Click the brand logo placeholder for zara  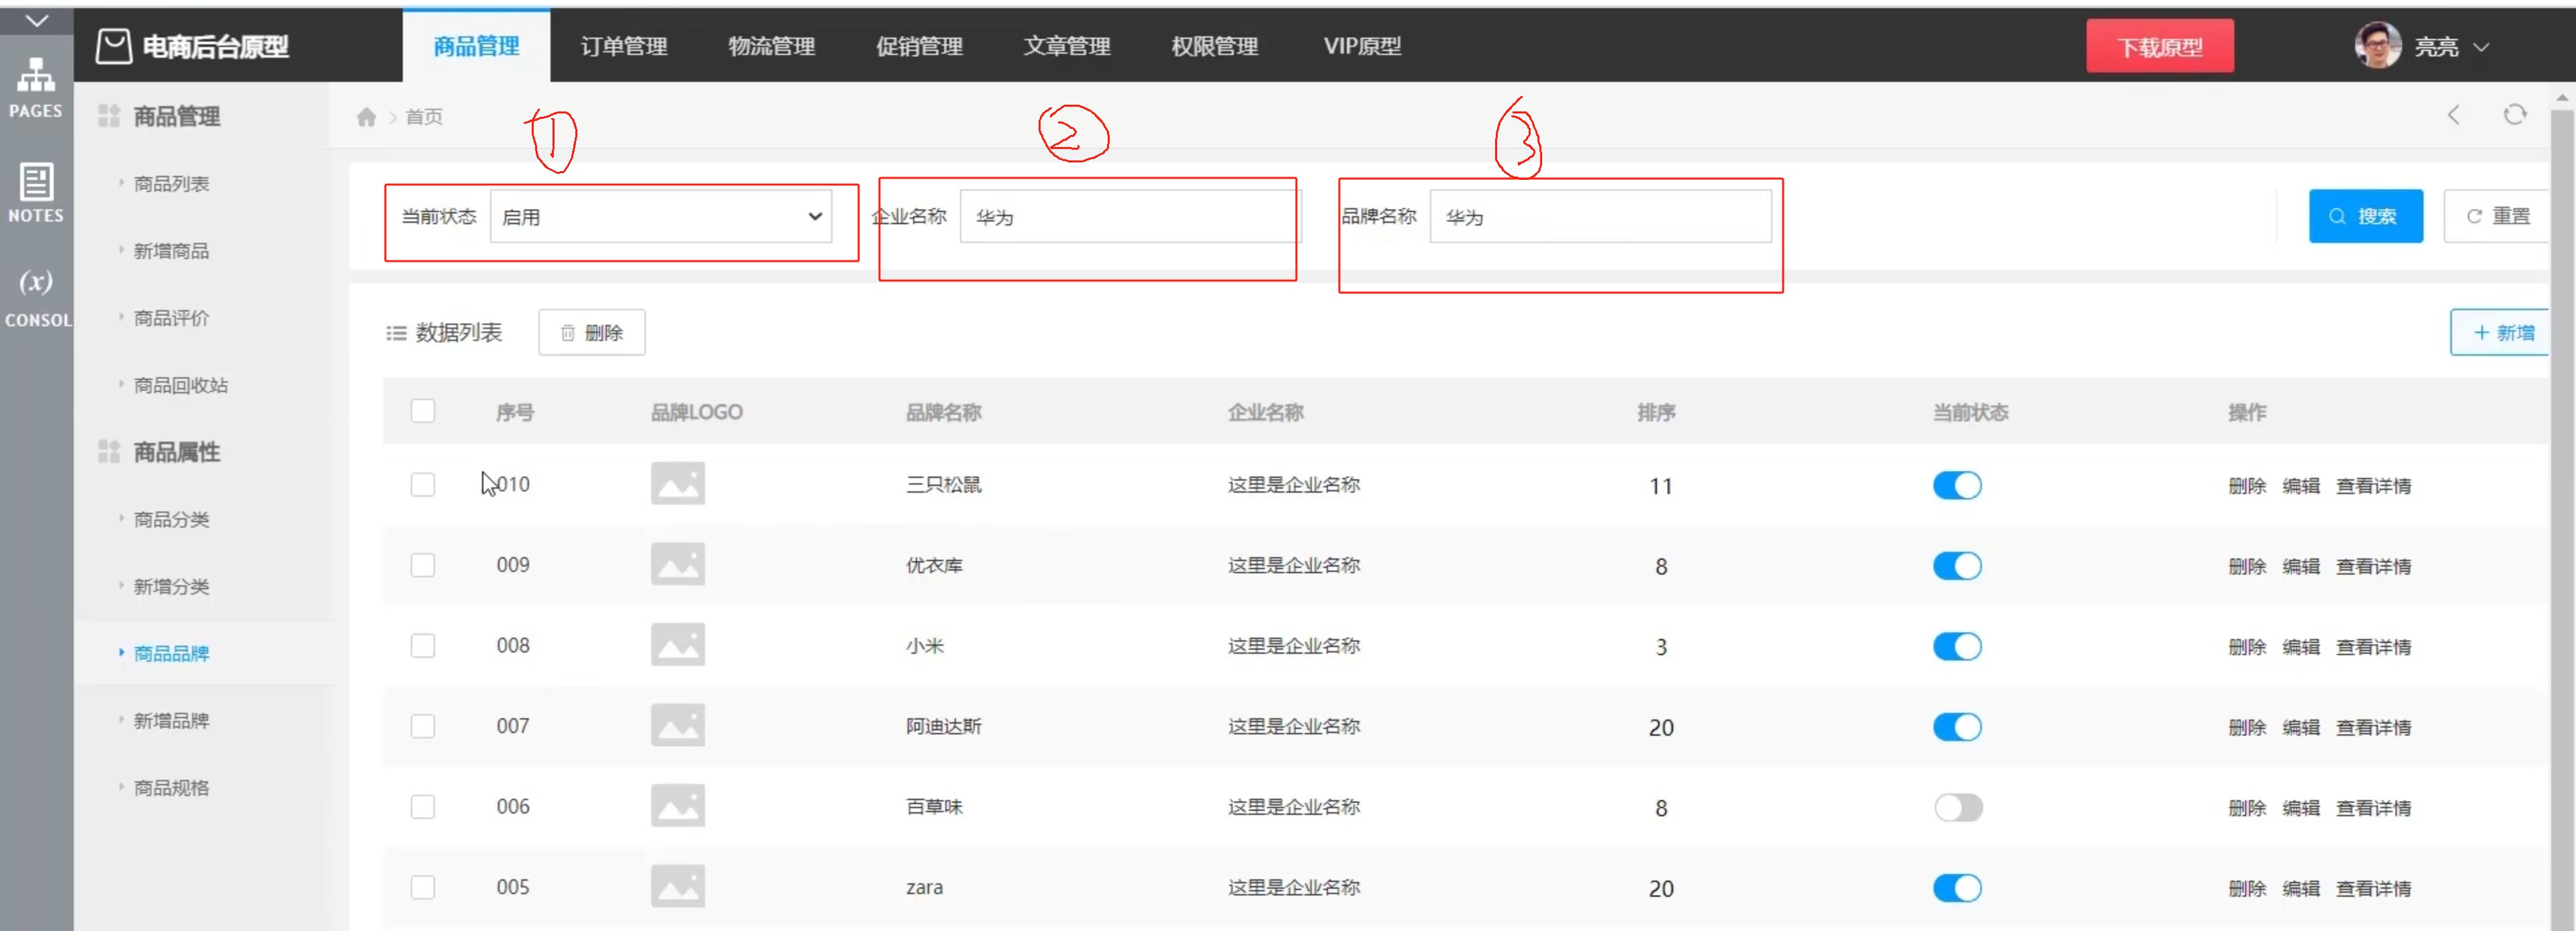[x=678, y=886]
